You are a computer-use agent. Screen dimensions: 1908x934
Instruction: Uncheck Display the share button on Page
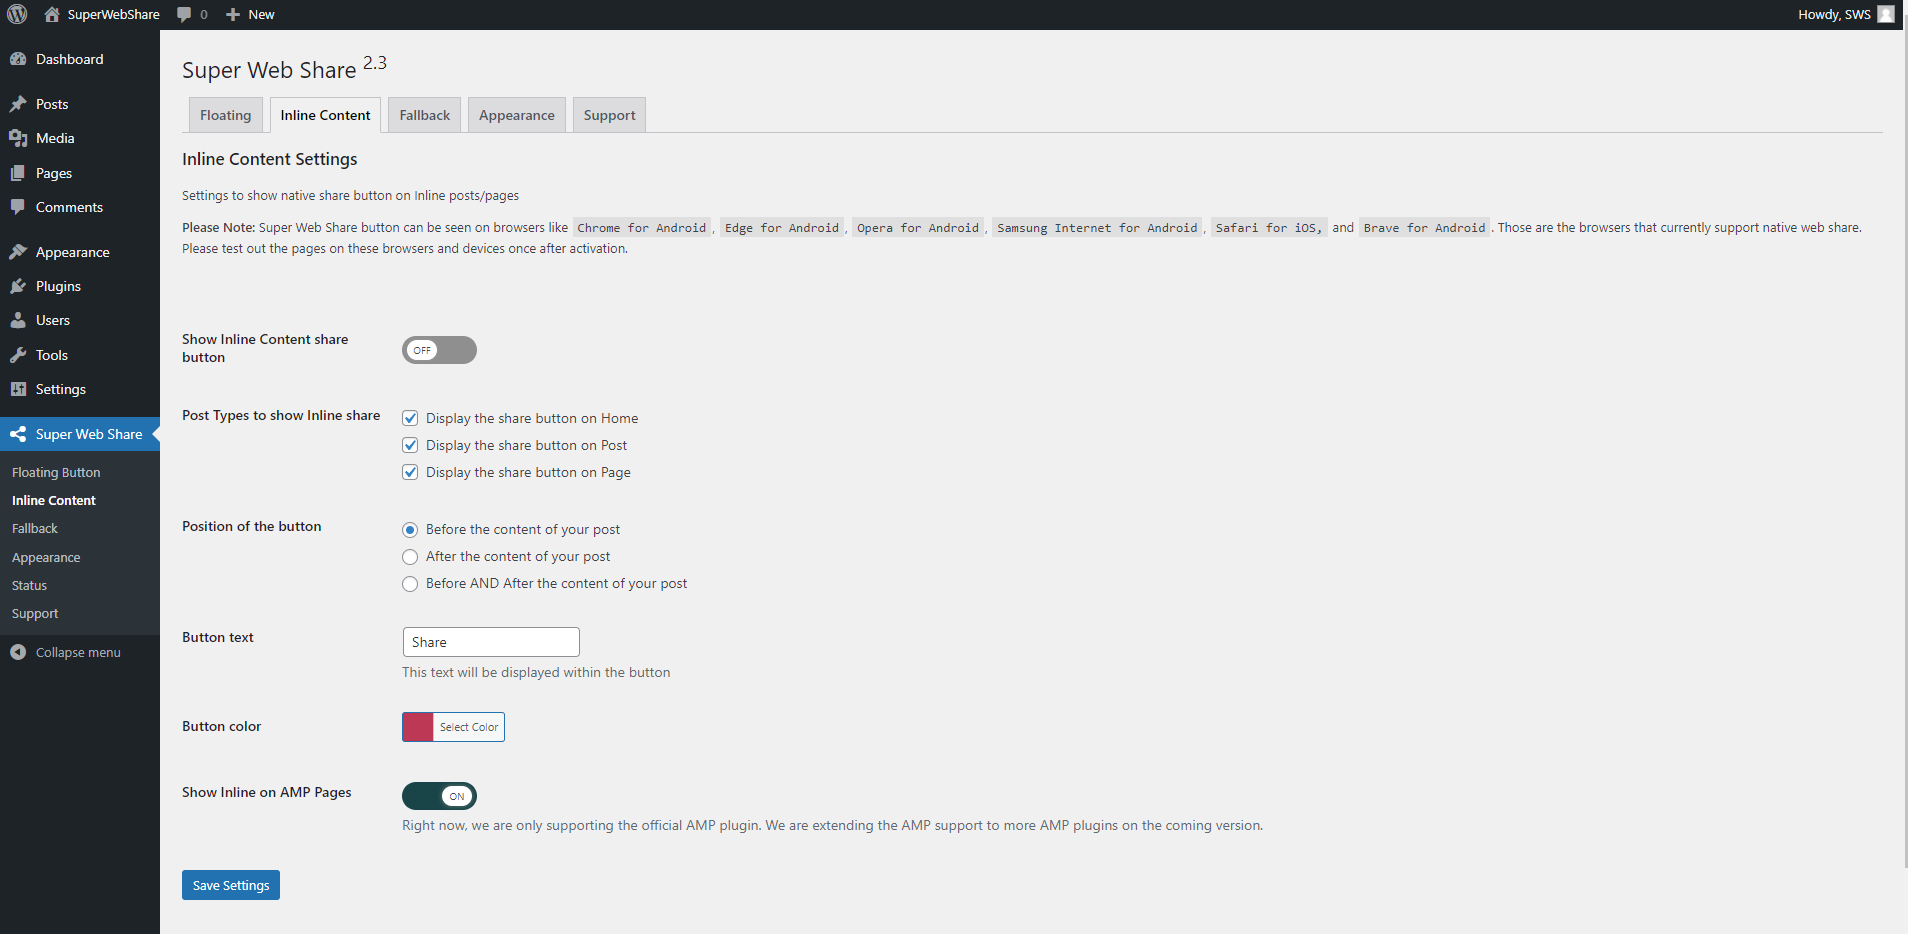[x=410, y=472]
